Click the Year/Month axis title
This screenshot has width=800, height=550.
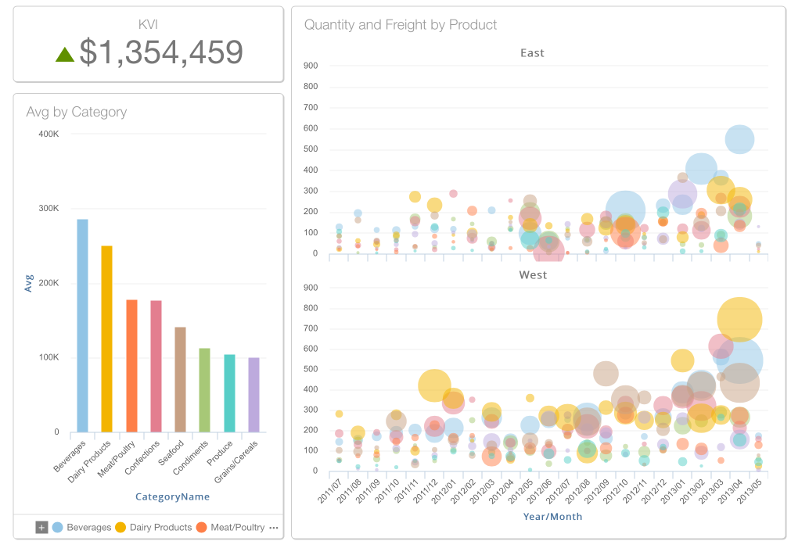click(552, 517)
